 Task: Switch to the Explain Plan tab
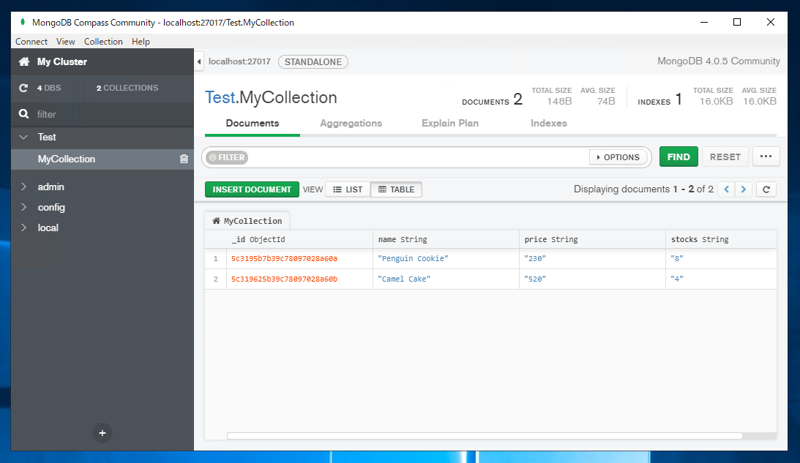pos(450,123)
